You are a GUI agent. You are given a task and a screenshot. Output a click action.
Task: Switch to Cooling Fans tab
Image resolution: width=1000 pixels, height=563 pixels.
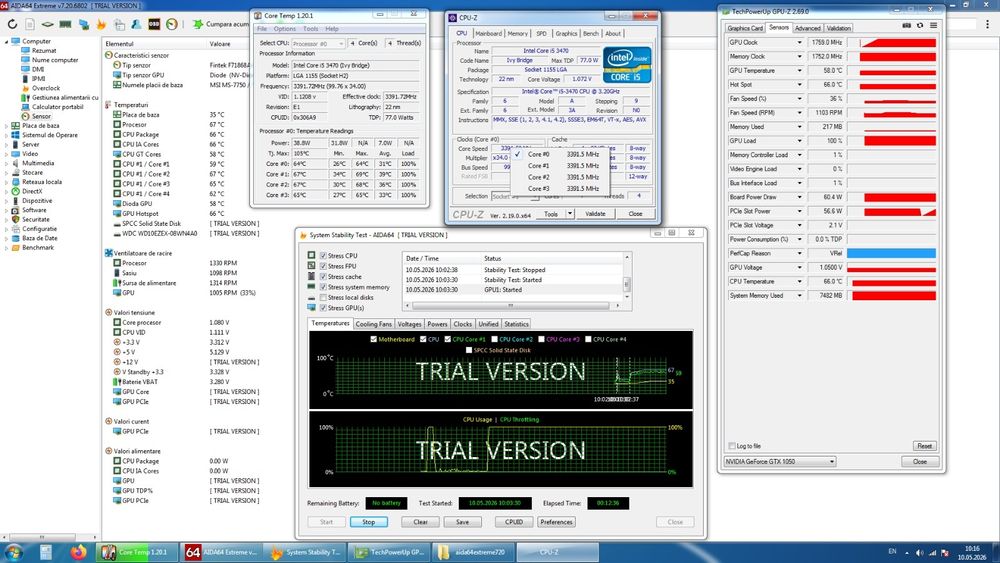[x=374, y=324]
